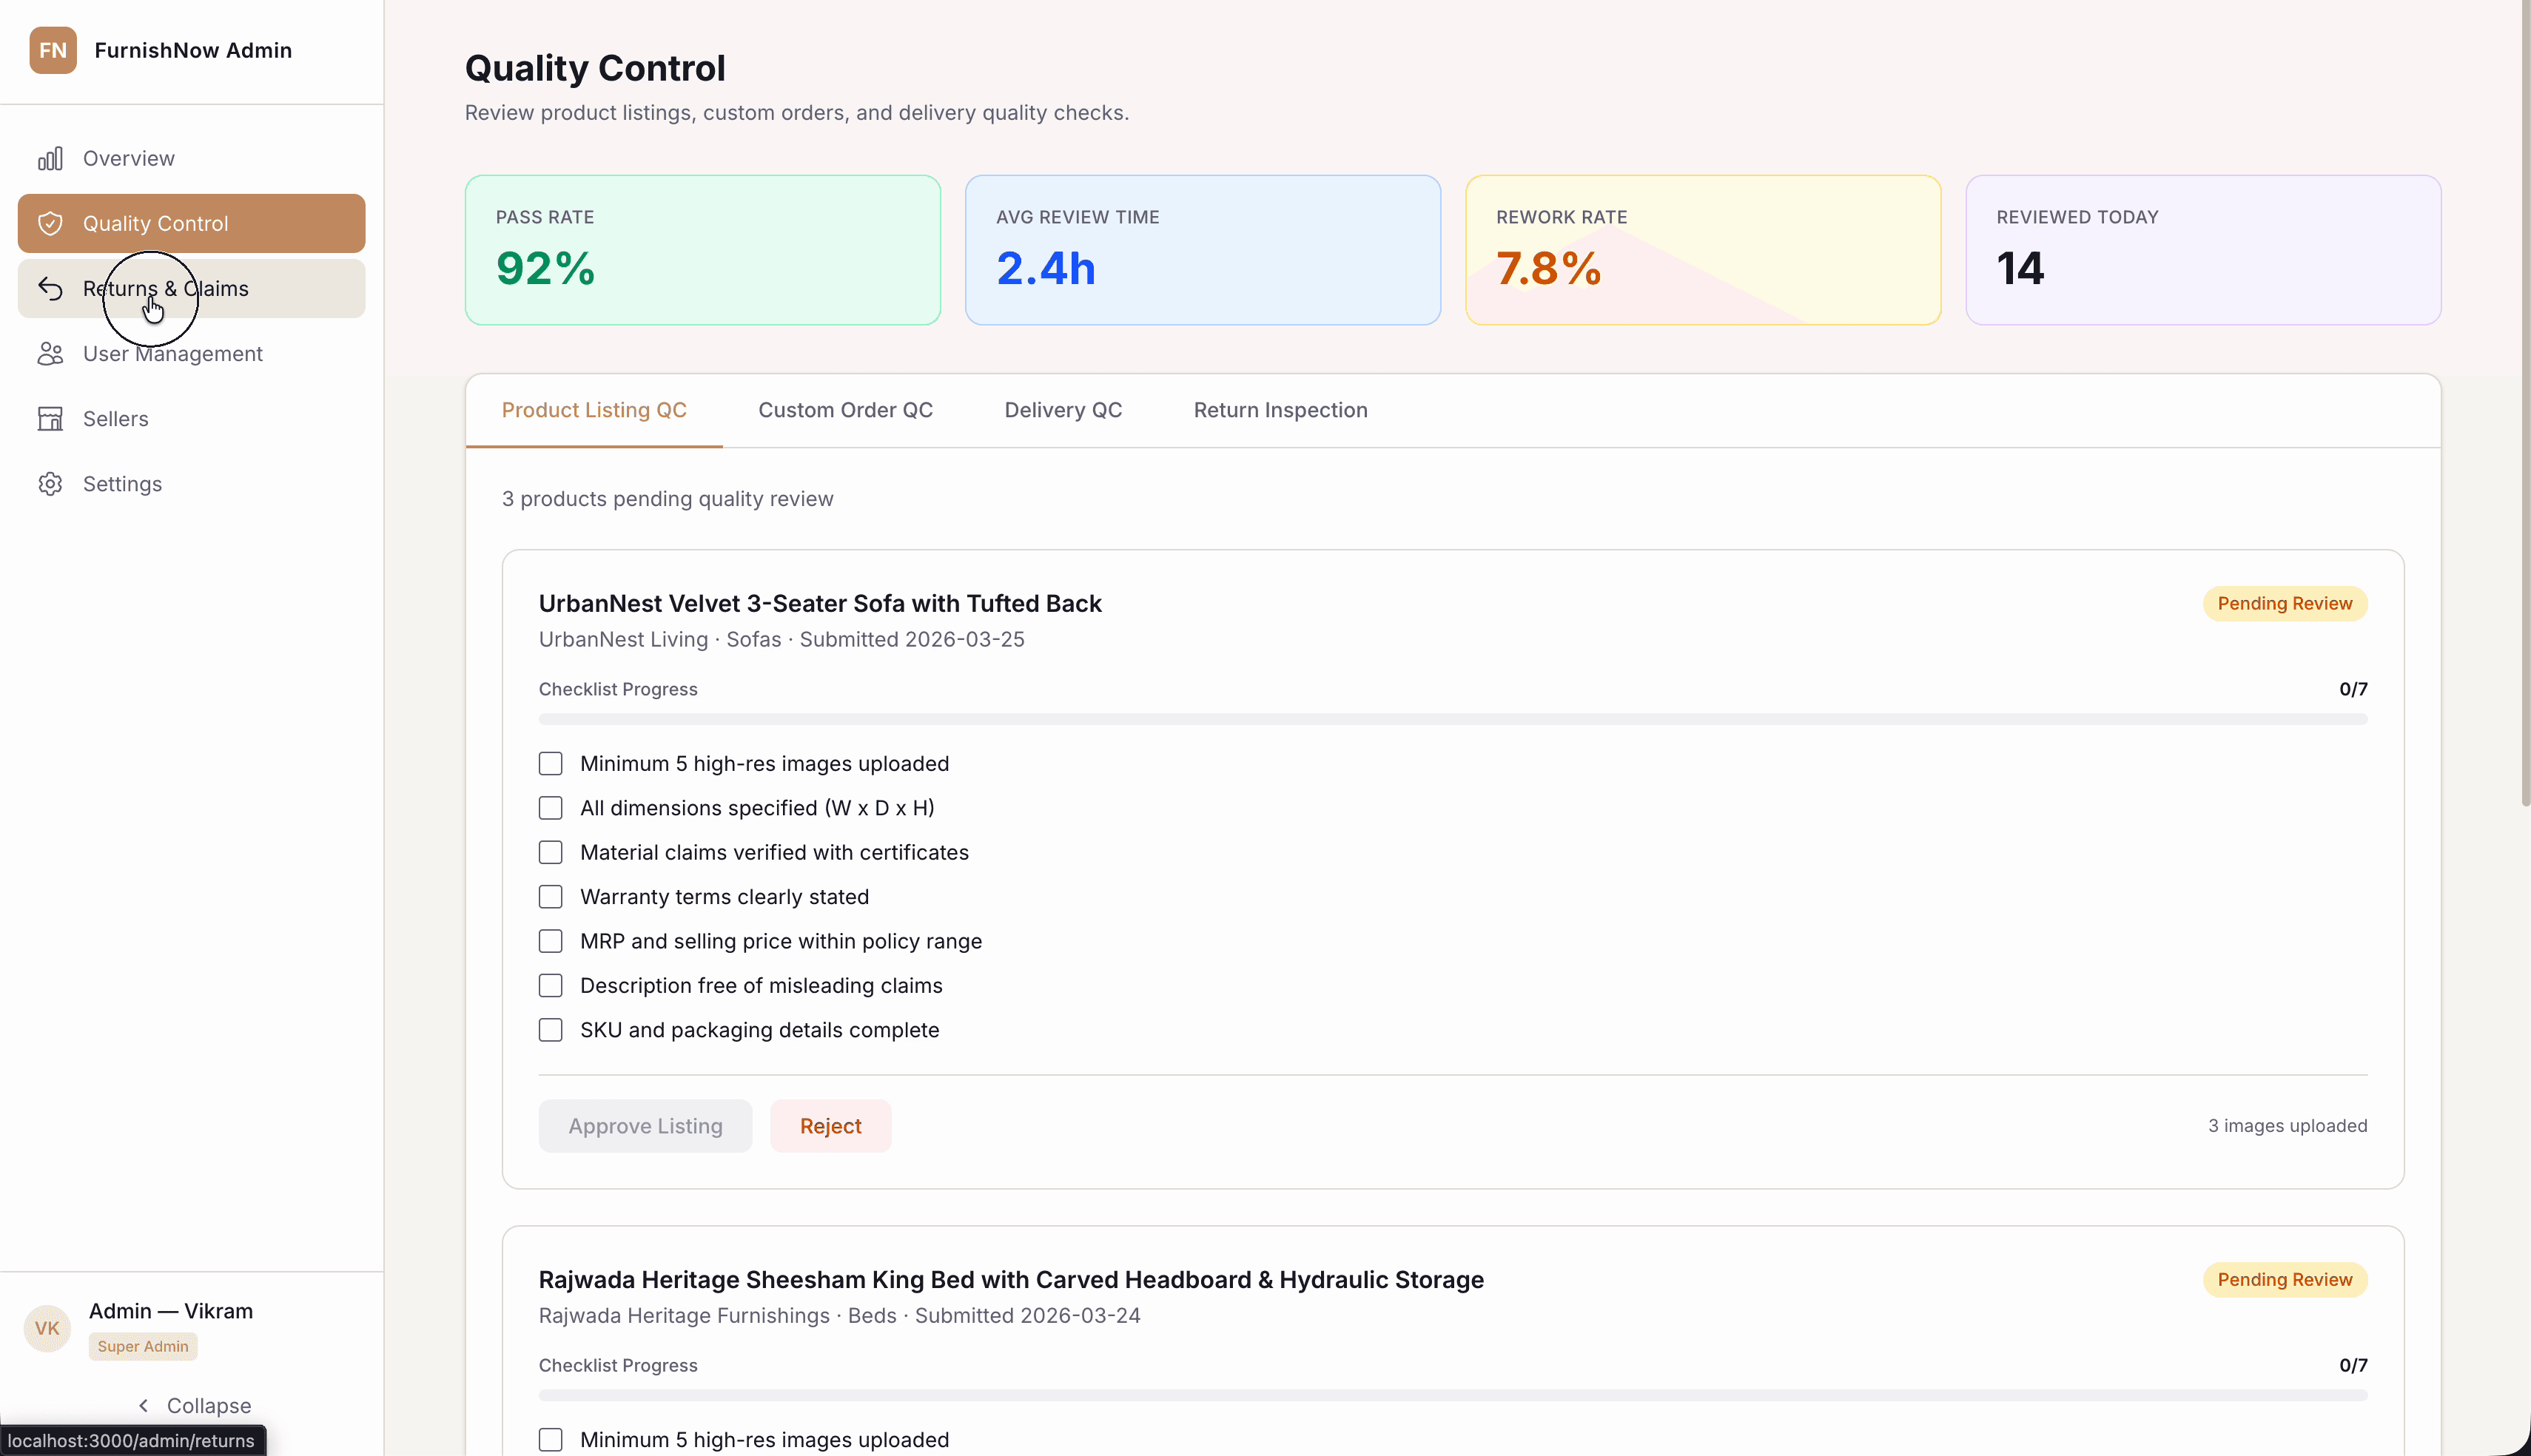Select the Return Inspection tab
2531x1456 pixels.
[x=1280, y=410]
